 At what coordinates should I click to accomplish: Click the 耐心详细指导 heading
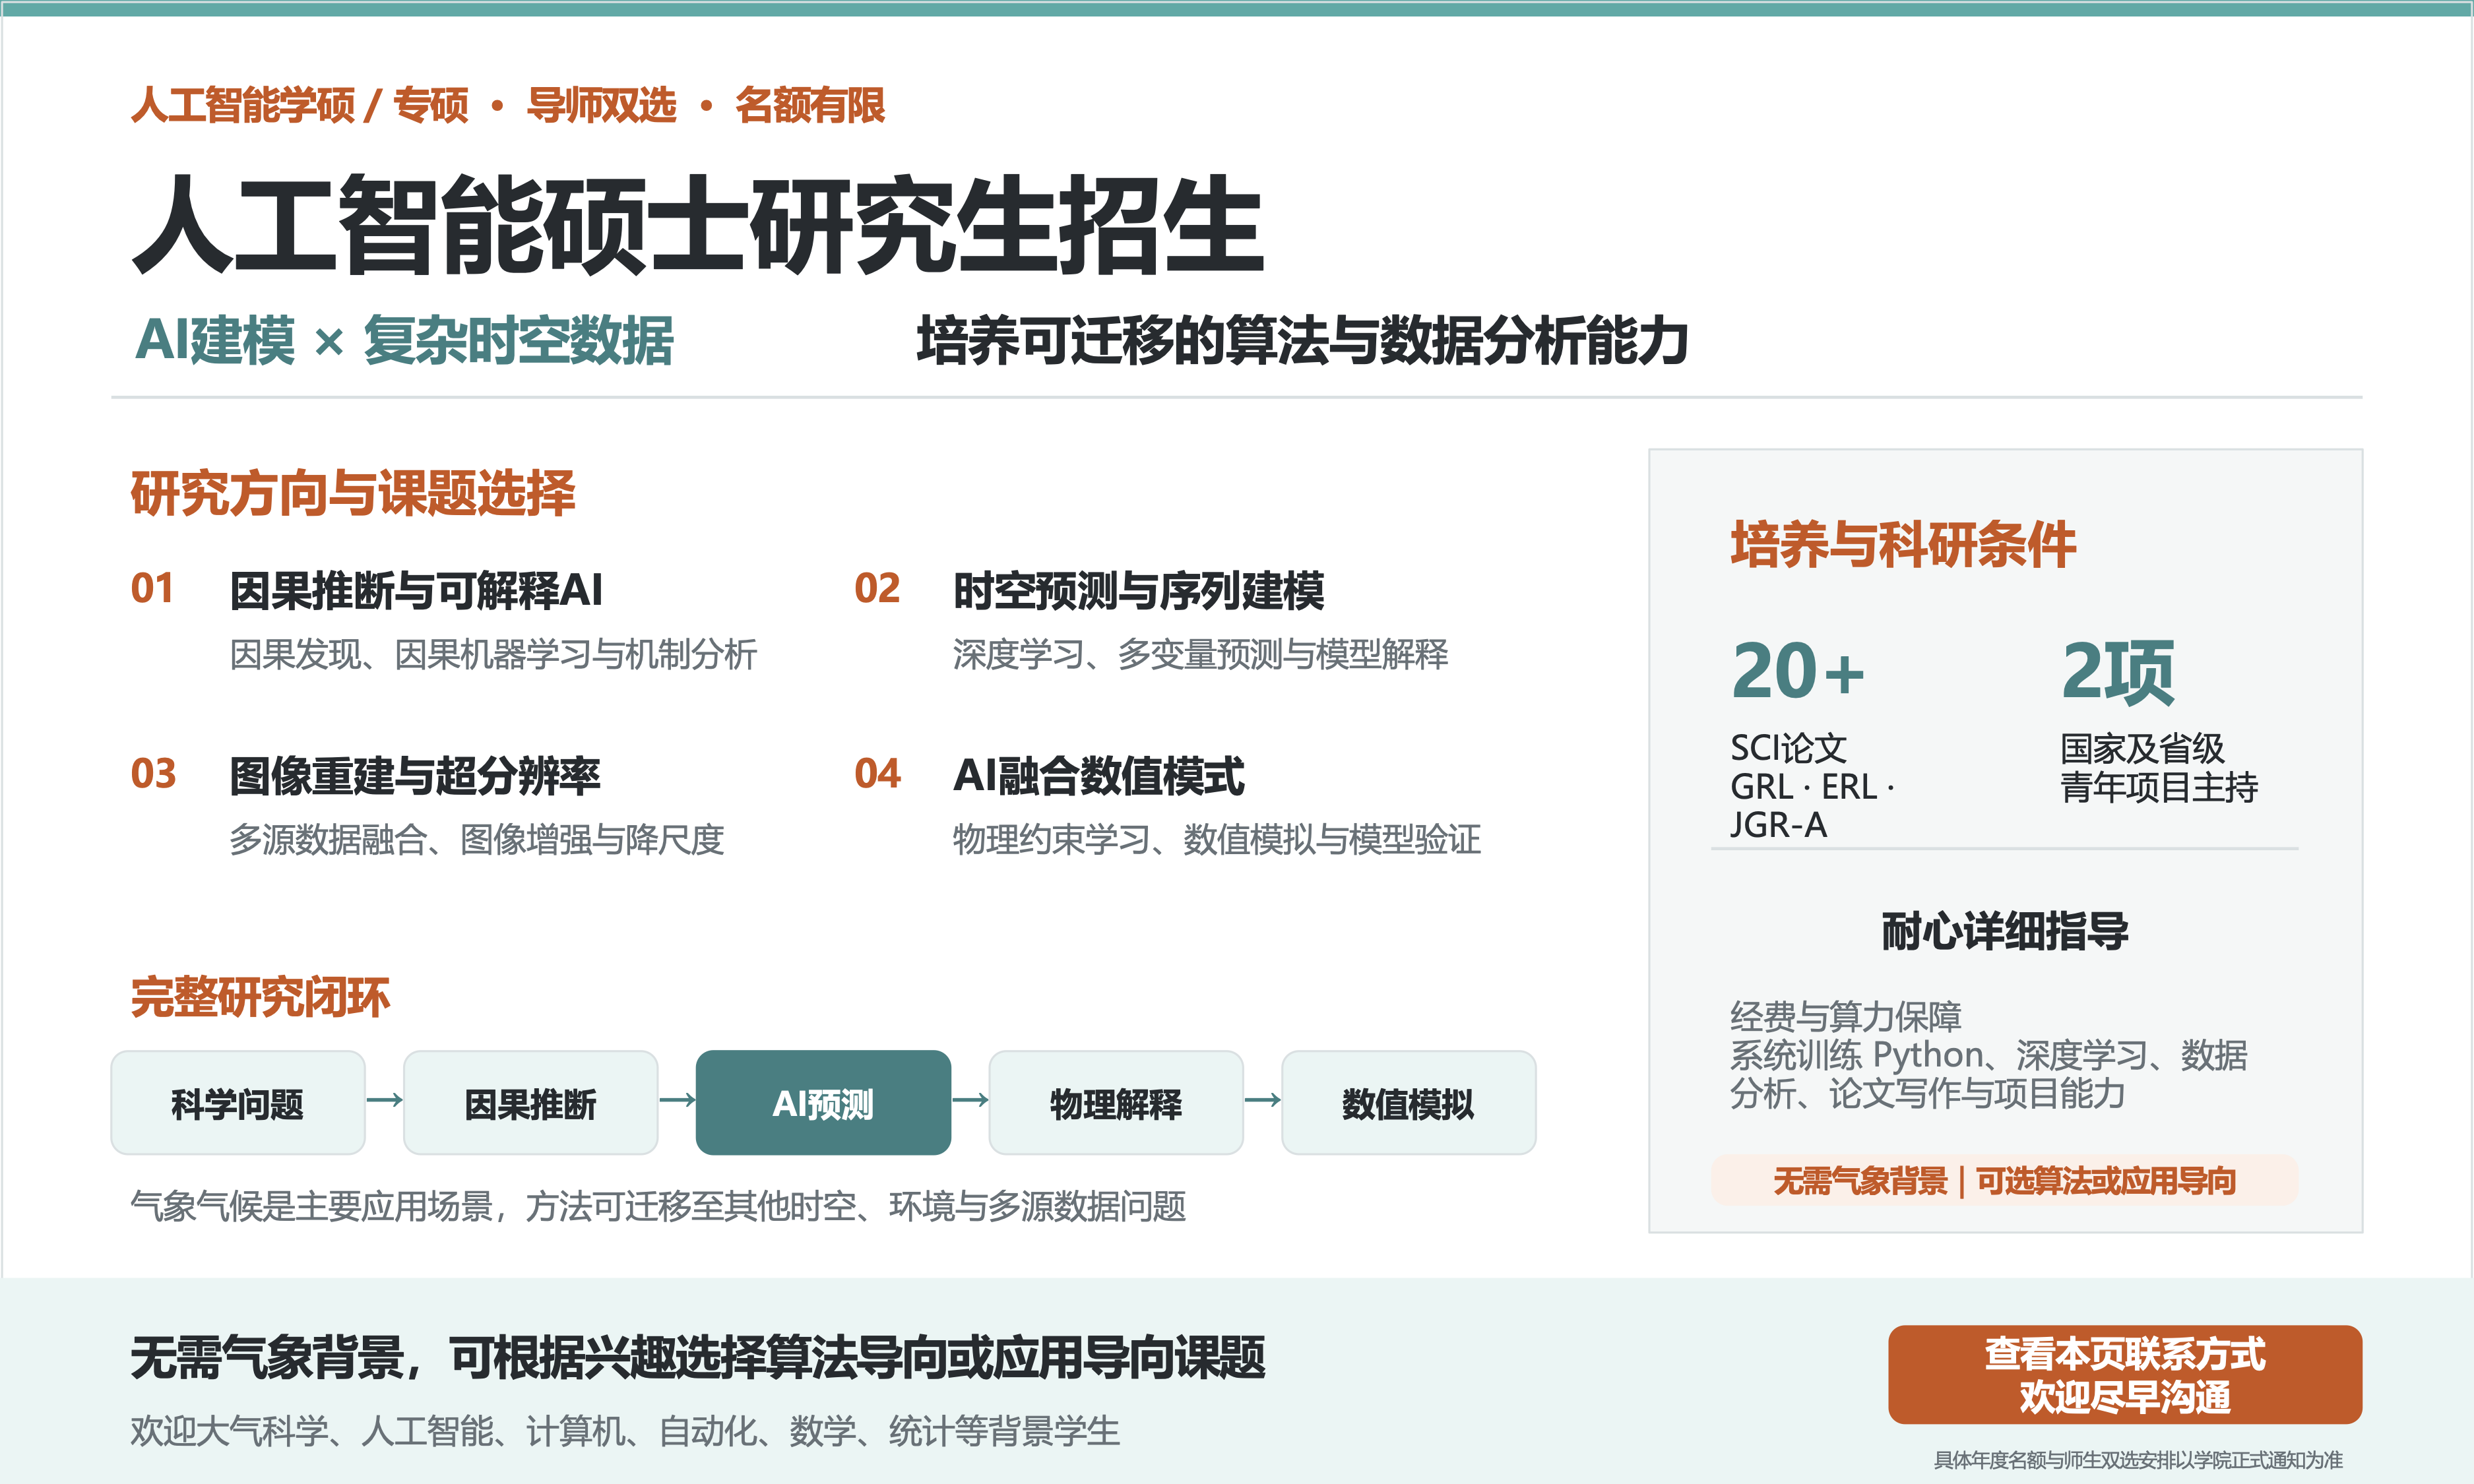coord(2005,930)
